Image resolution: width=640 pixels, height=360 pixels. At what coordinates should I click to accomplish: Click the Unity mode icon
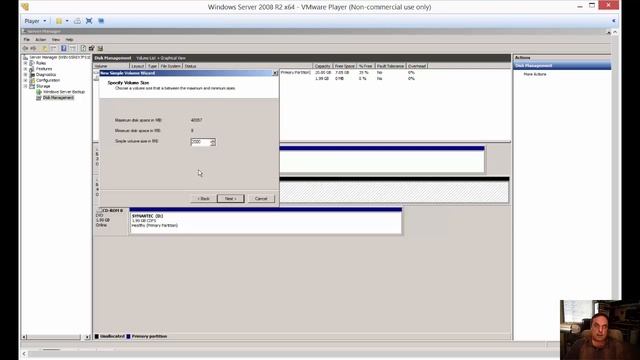pos(101,21)
